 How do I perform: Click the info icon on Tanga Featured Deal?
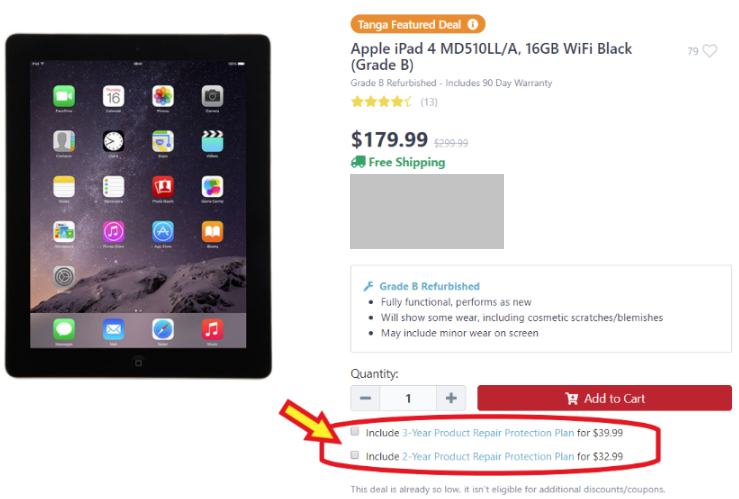[472, 24]
